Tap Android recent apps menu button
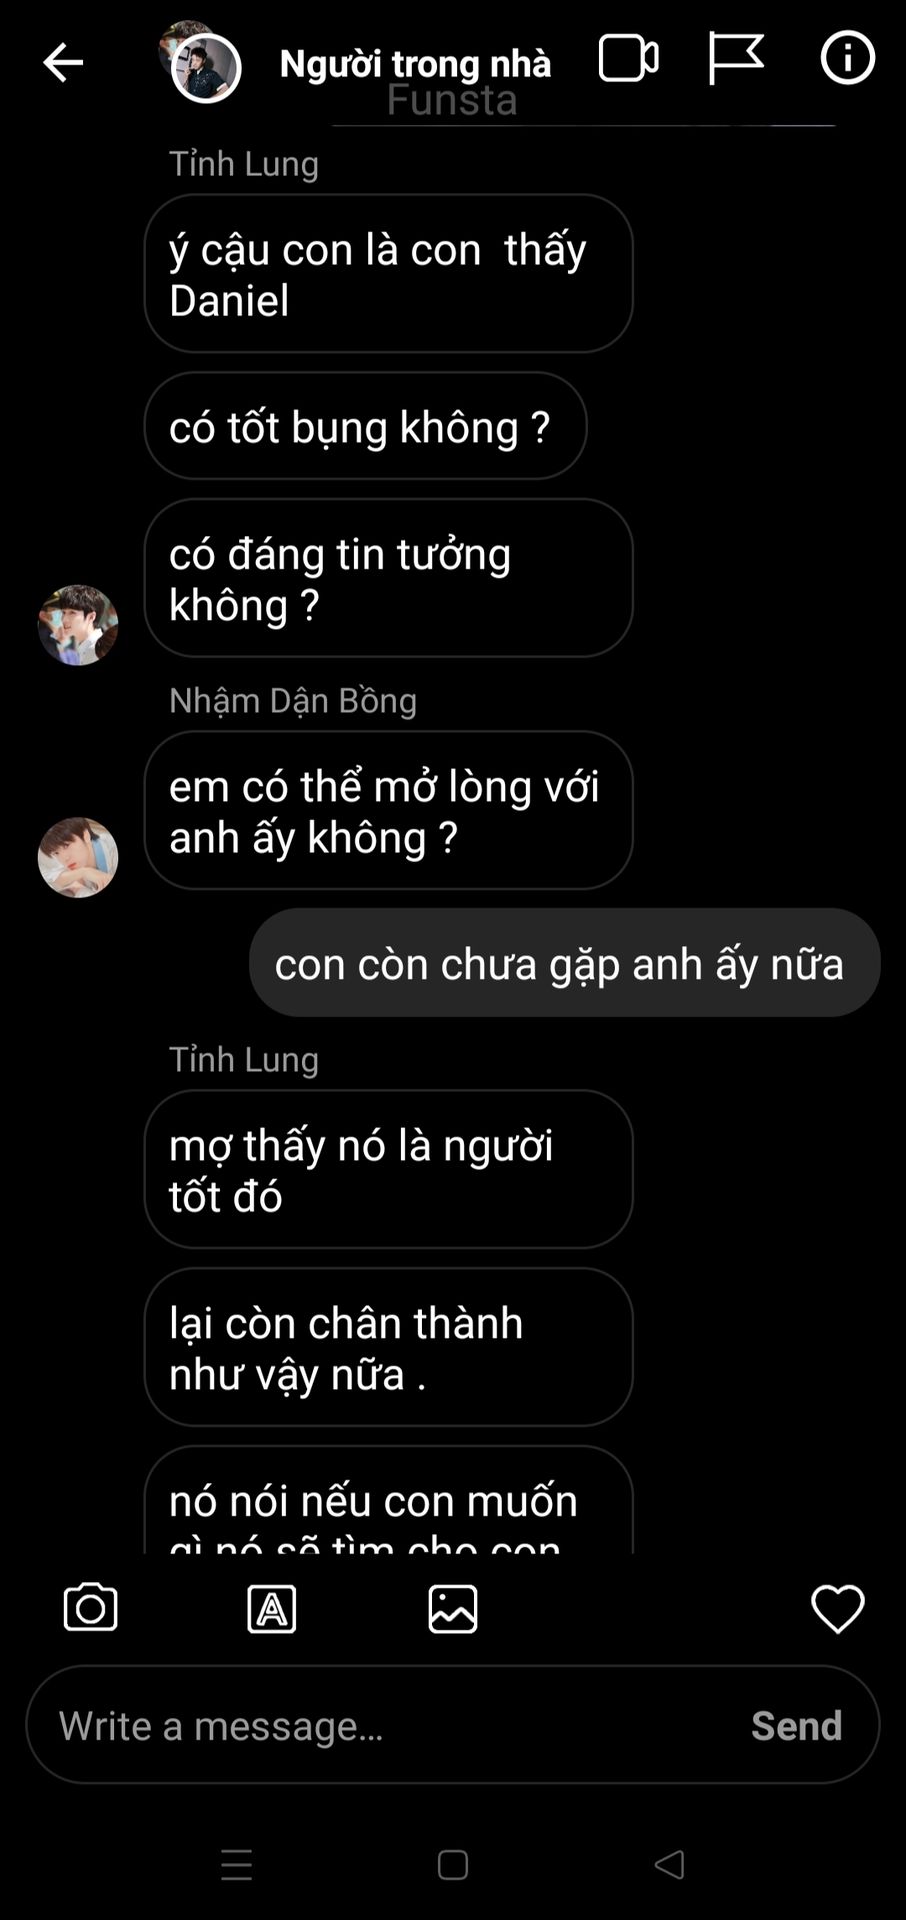This screenshot has height=1920, width=906. pyautogui.click(x=236, y=1865)
